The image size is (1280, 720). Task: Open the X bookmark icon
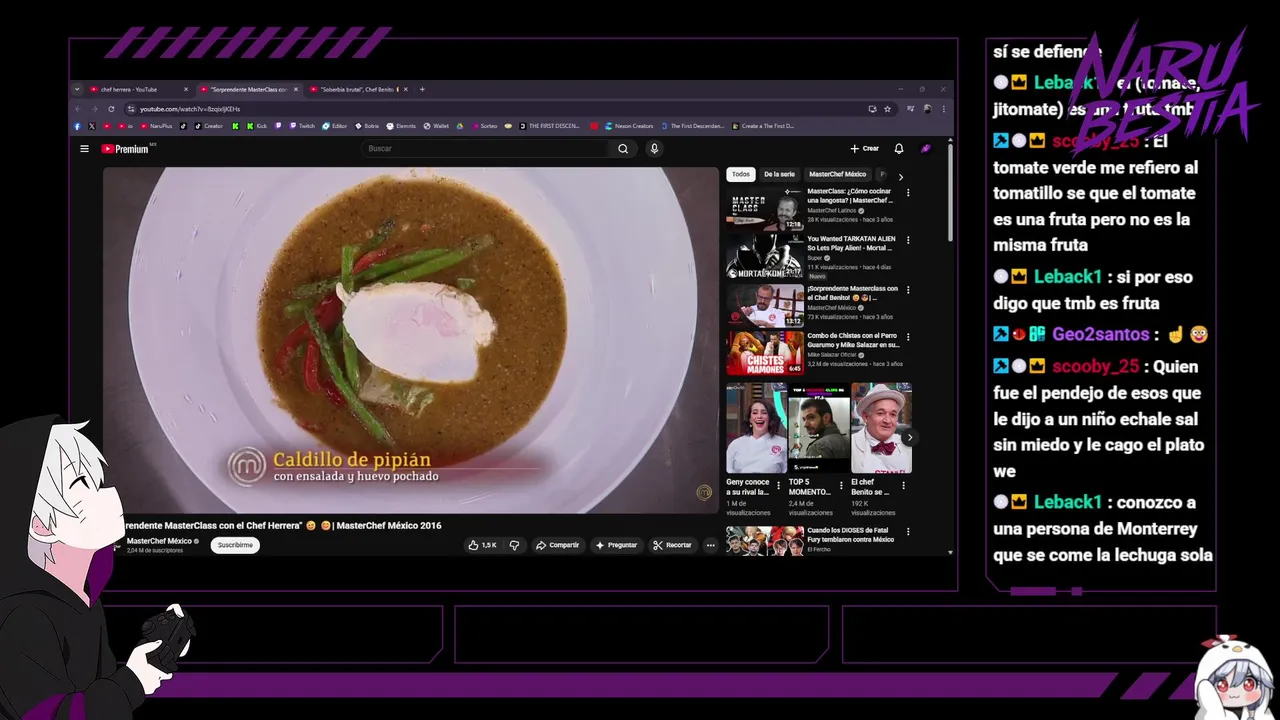click(92, 126)
